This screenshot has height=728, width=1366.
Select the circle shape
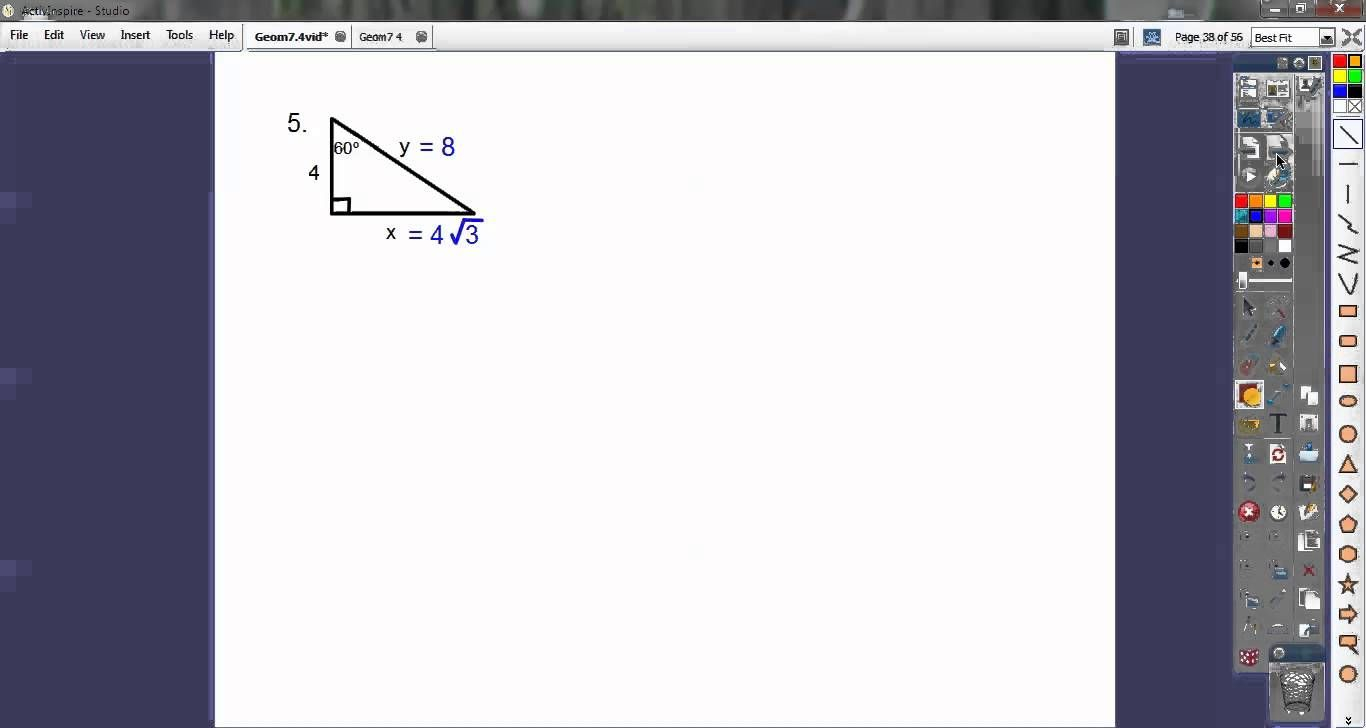[x=1348, y=434]
